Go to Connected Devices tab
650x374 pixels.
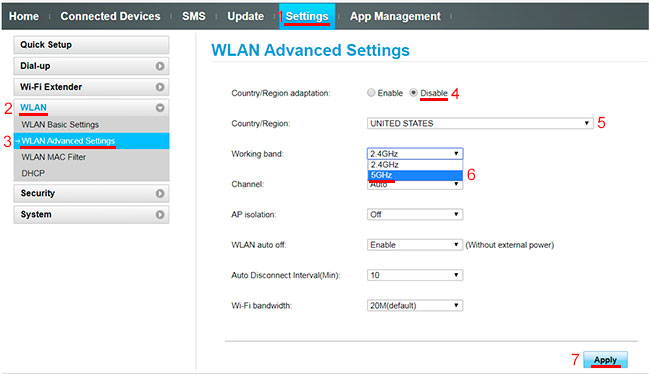click(110, 16)
